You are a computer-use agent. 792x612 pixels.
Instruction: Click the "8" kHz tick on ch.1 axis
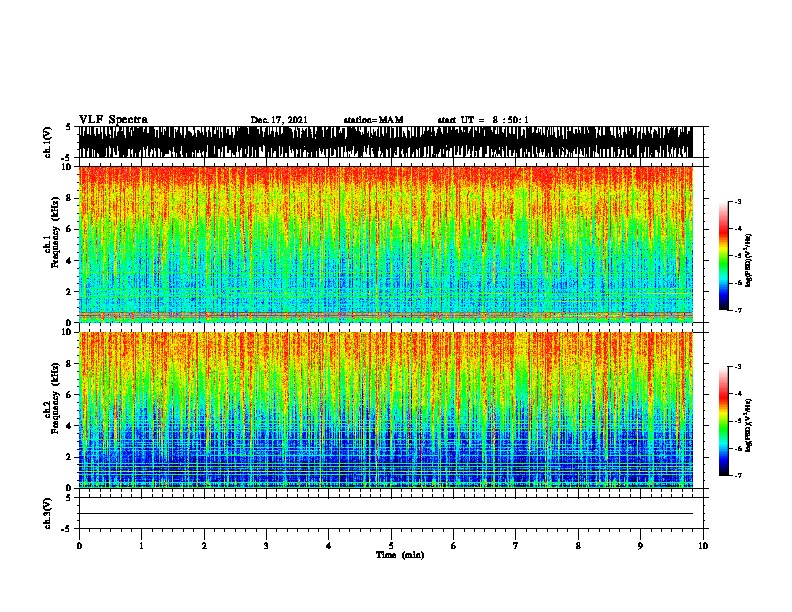(70, 198)
